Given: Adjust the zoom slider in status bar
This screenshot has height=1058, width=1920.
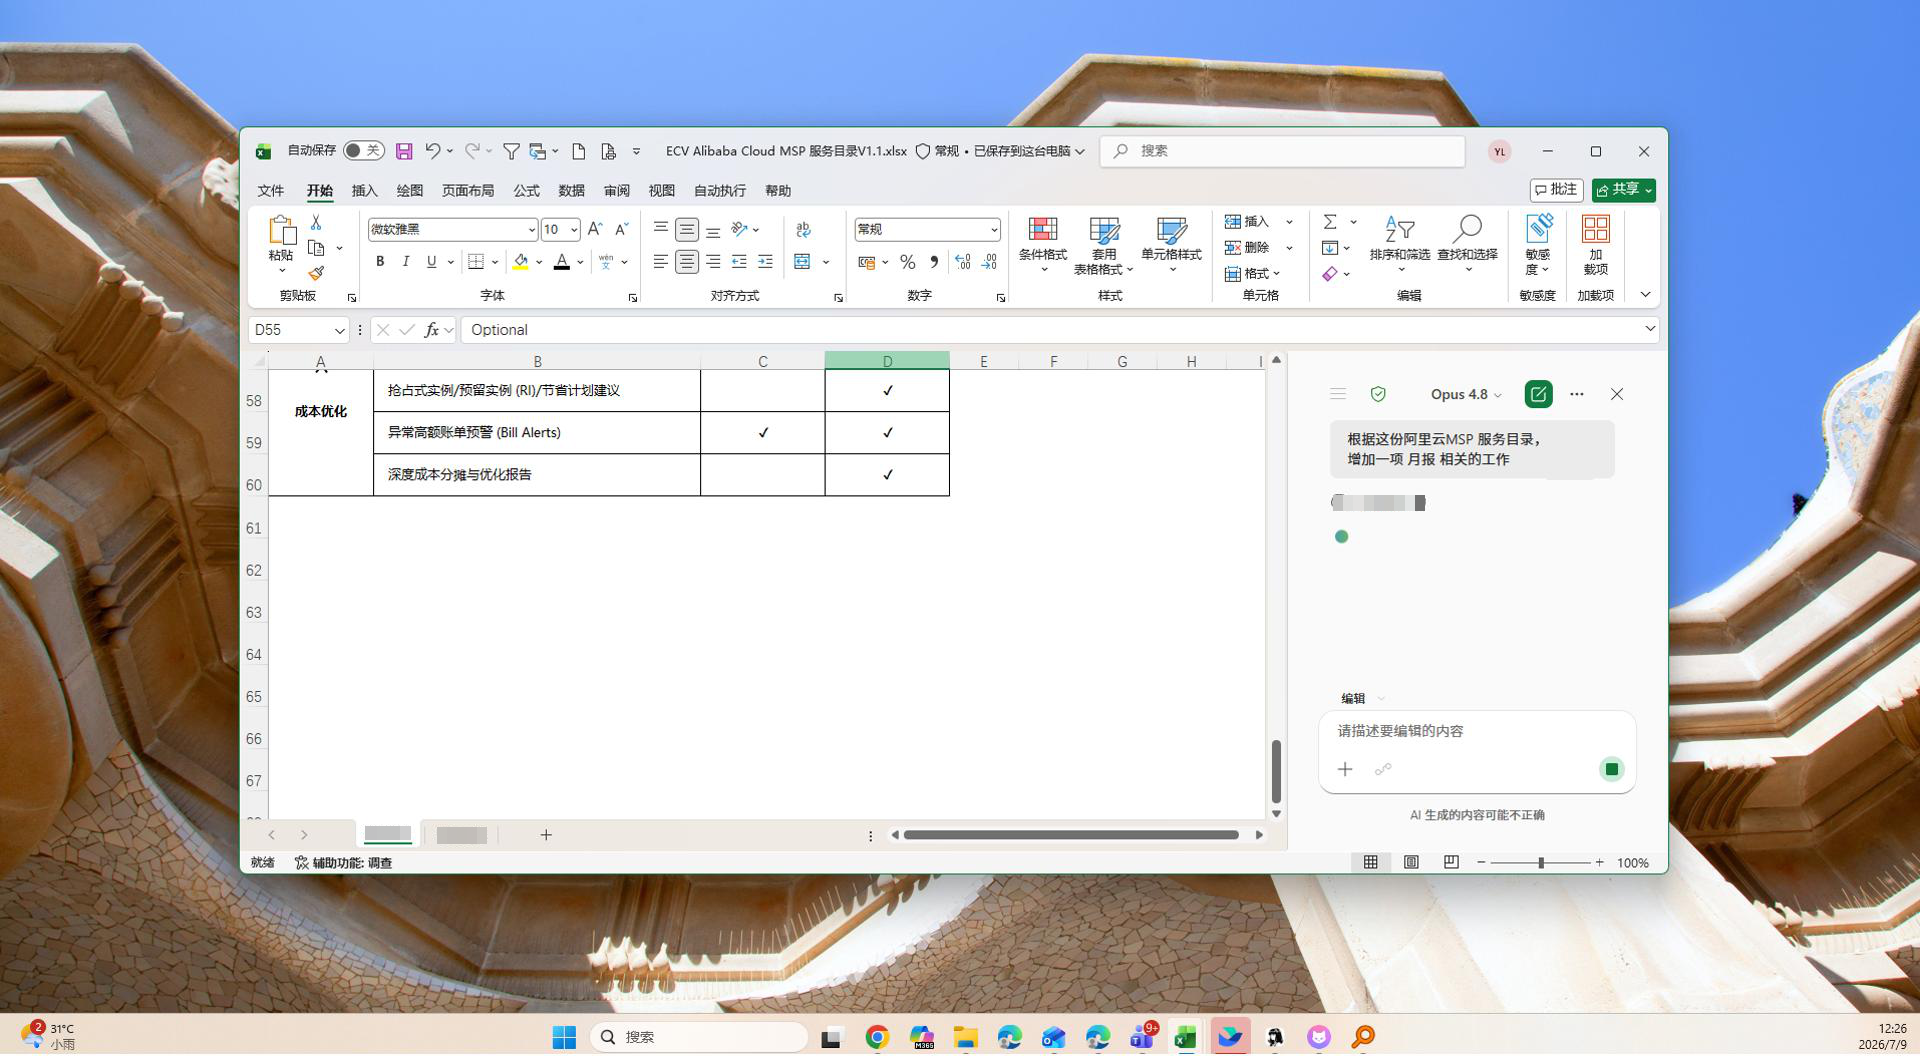Looking at the screenshot, I should click(1541, 863).
